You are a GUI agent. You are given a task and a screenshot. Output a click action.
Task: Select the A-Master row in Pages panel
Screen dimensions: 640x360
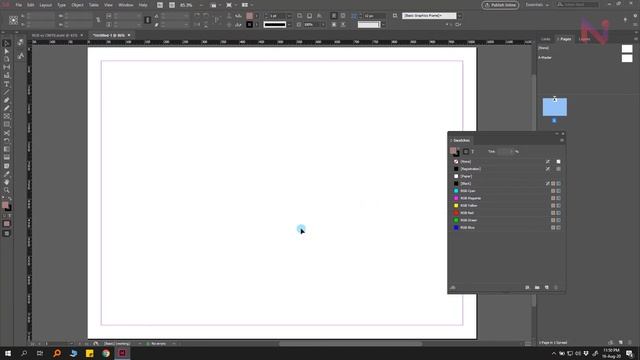point(585,58)
